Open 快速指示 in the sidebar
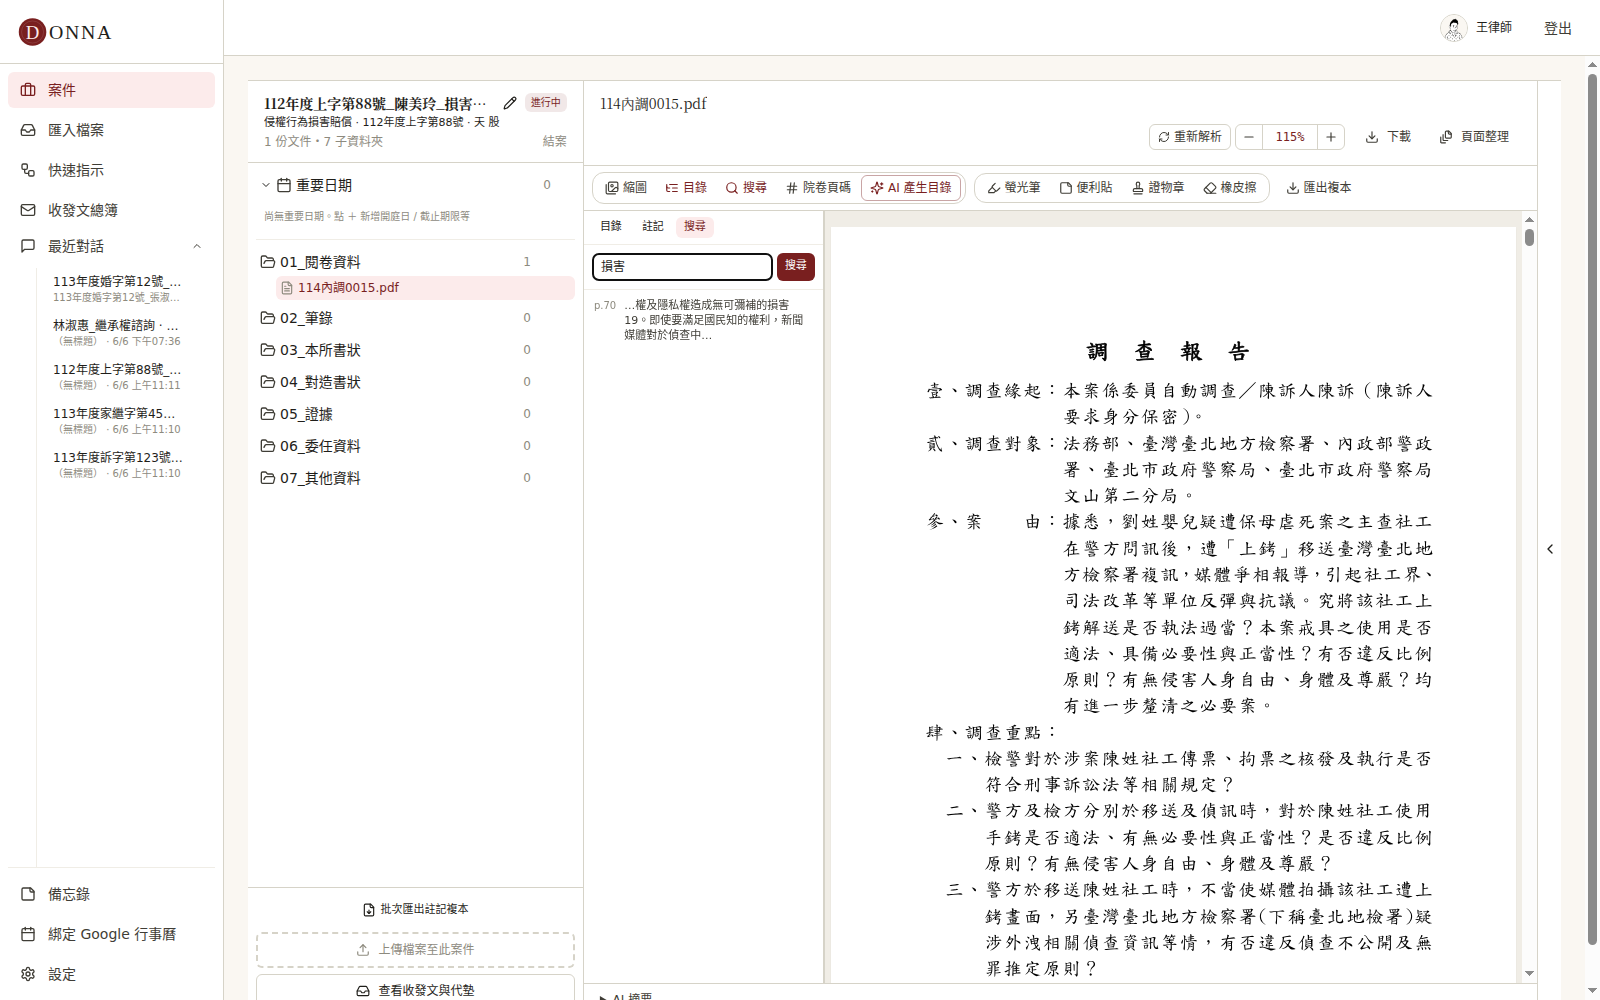This screenshot has height=1000, width=1600. point(111,170)
